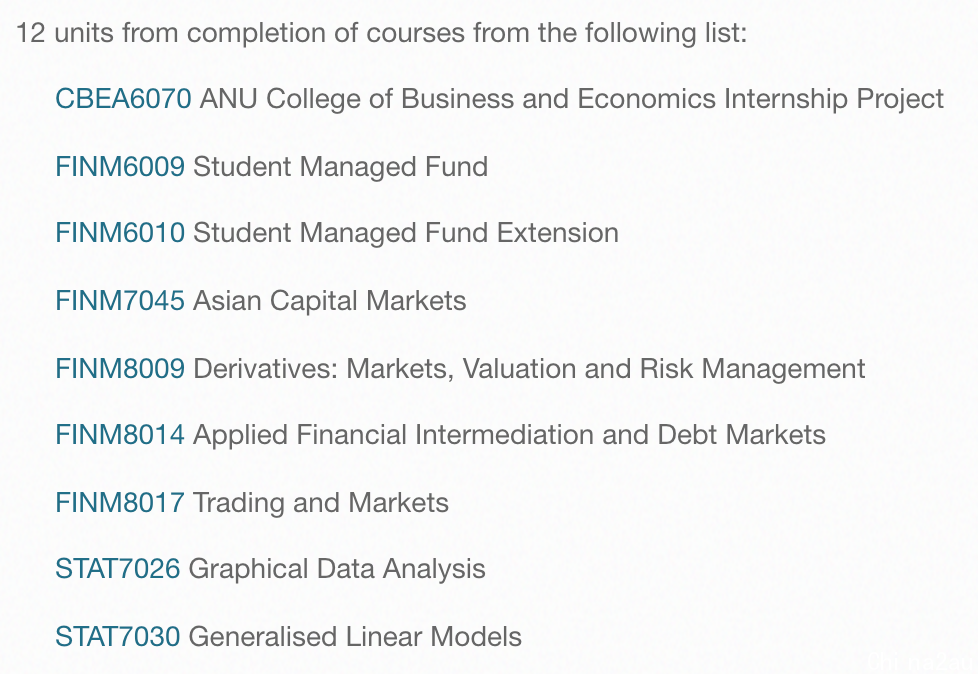978x674 pixels.
Task: Follow the STAT7026 course link
Action: pyautogui.click(x=117, y=569)
